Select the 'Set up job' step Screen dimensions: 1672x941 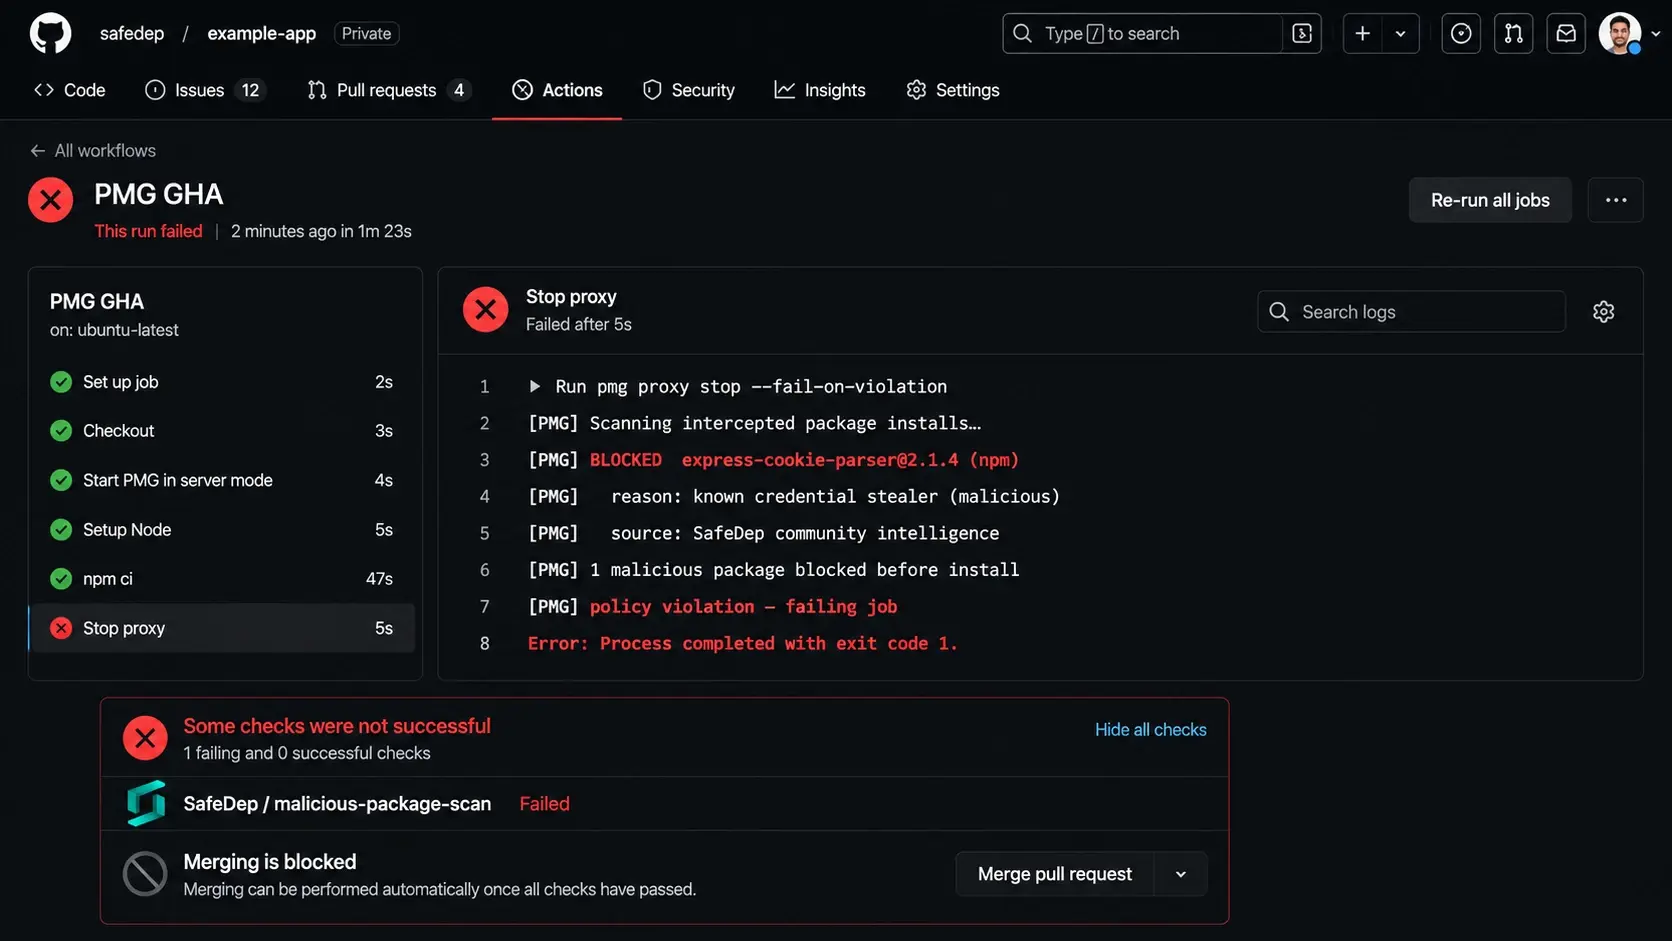tap(221, 381)
